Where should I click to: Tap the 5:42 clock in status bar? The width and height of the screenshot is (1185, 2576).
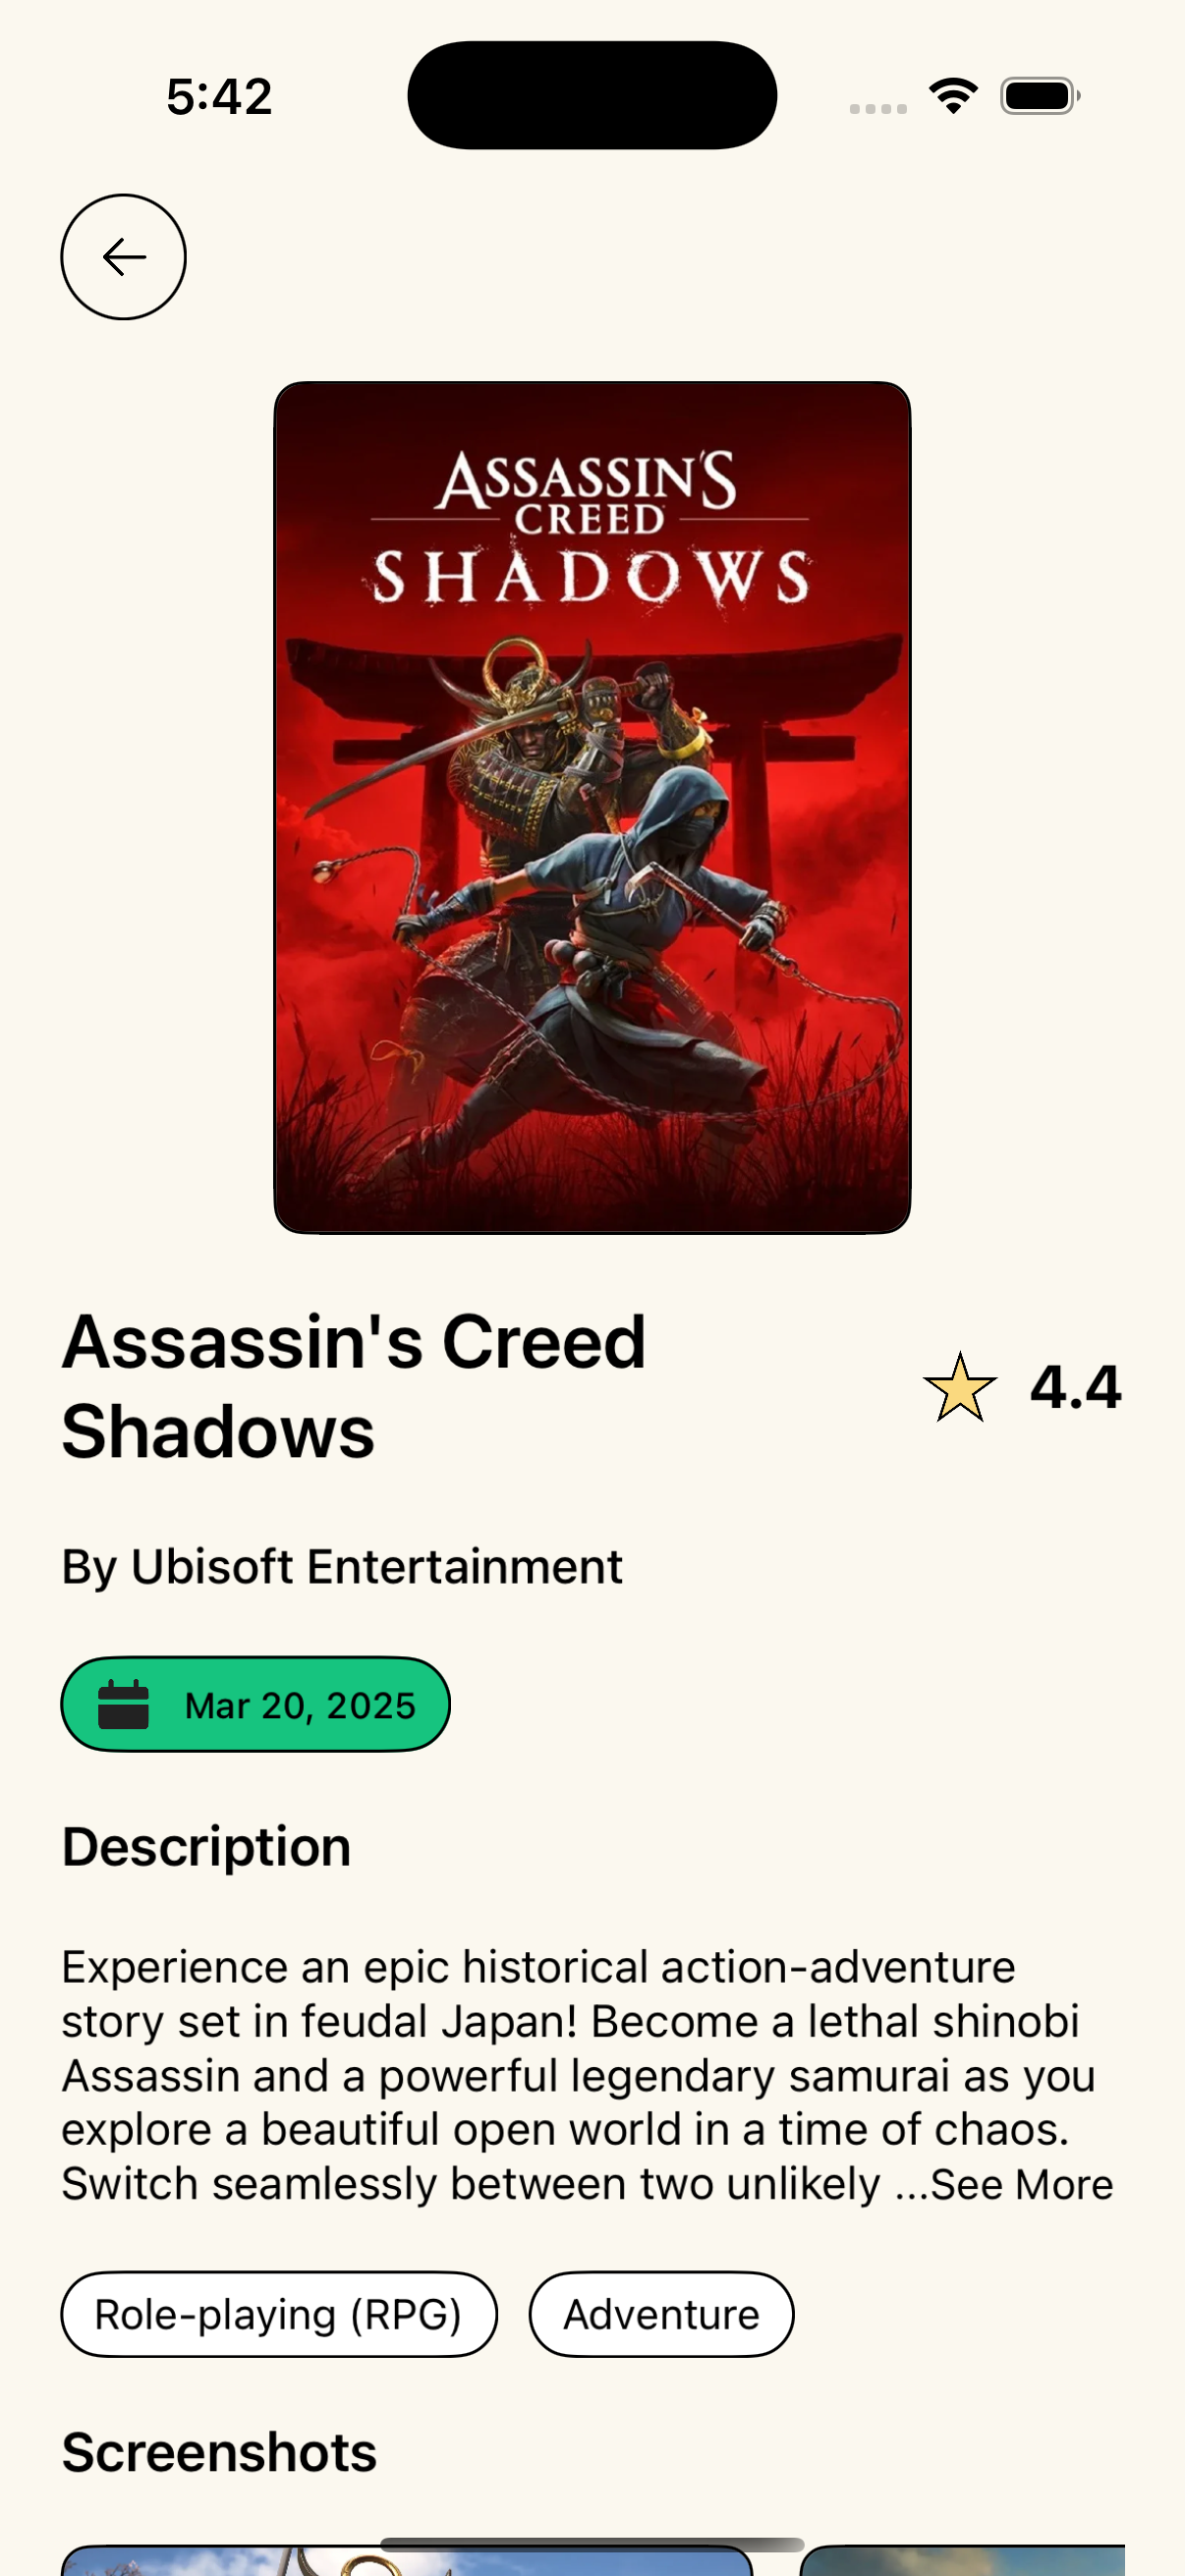point(219,97)
